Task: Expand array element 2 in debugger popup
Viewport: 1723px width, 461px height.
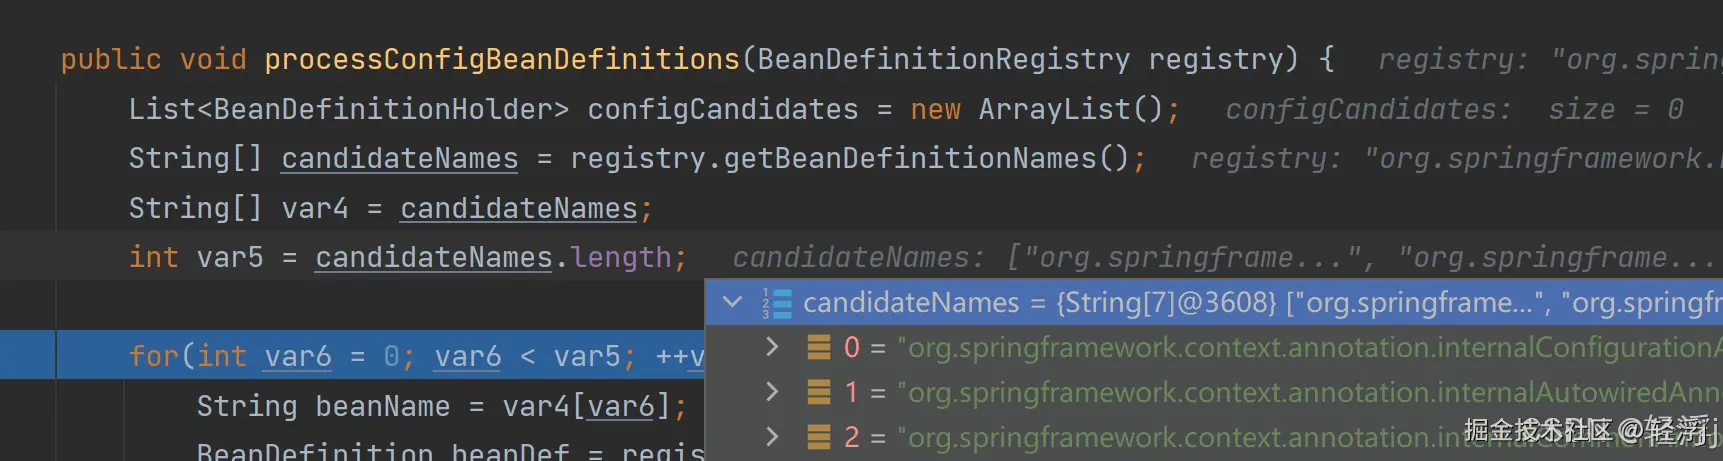Action: point(771,437)
